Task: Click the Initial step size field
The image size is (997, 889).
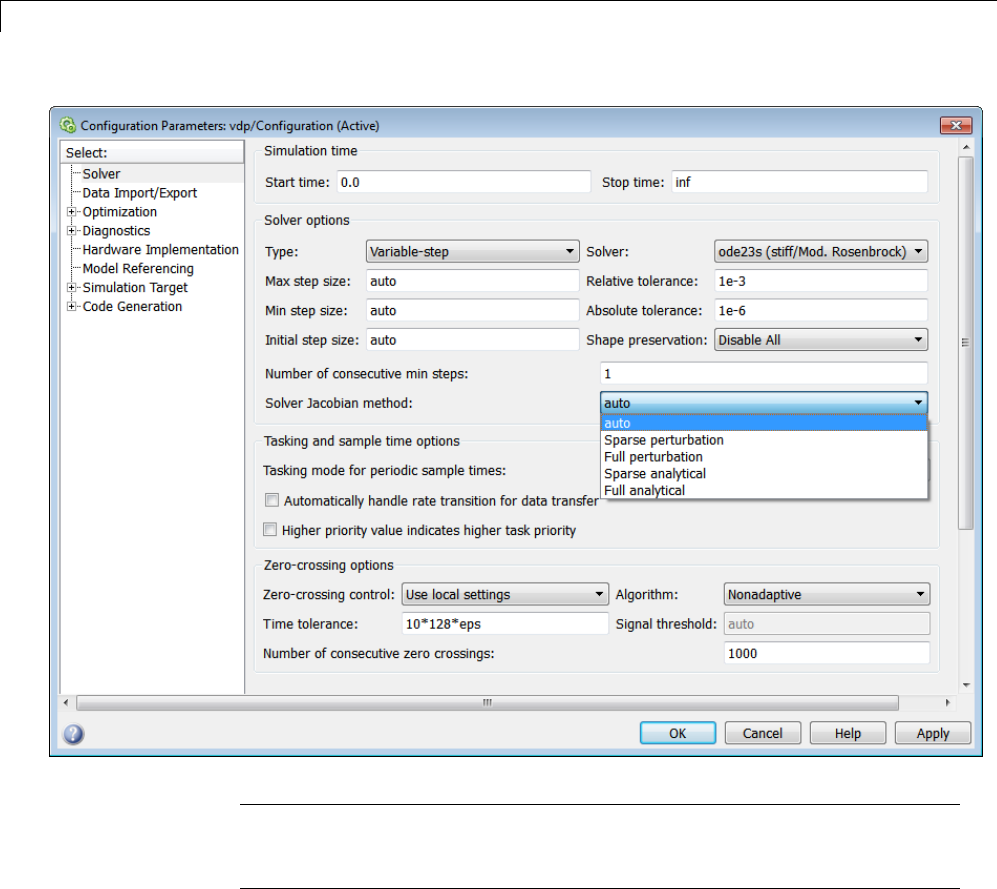Action: [472, 340]
